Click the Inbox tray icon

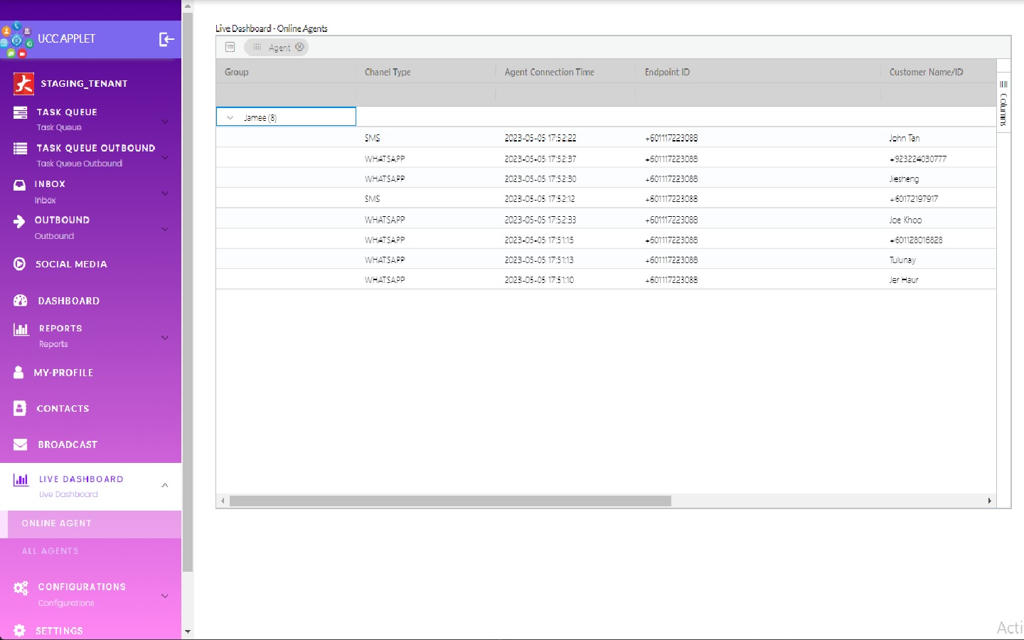pos(19,185)
